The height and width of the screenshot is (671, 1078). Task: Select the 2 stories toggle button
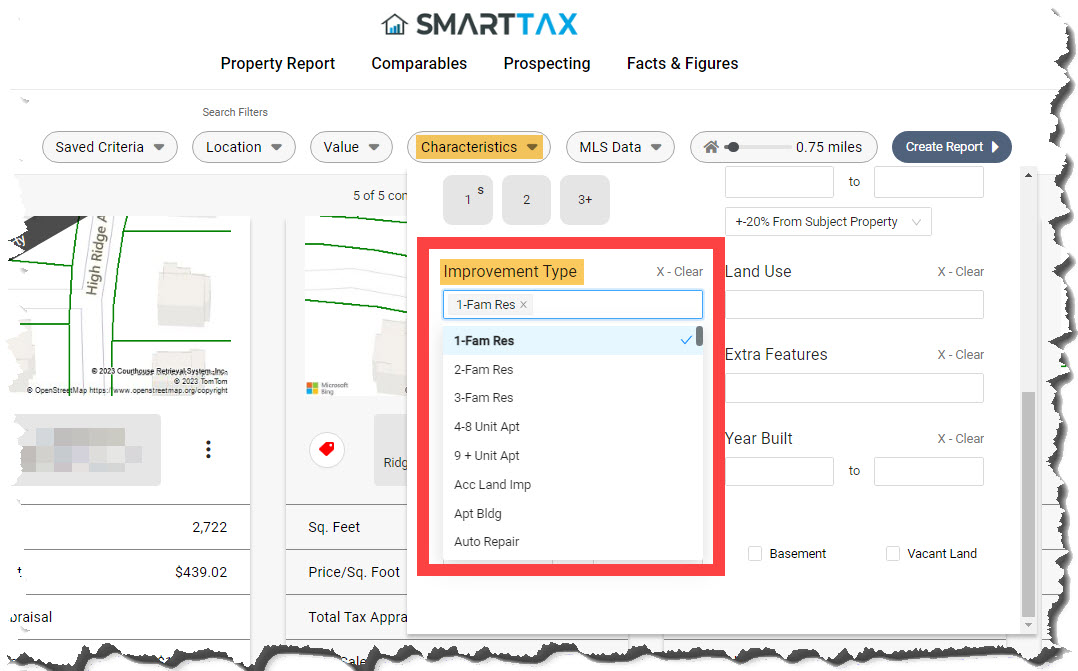527,199
